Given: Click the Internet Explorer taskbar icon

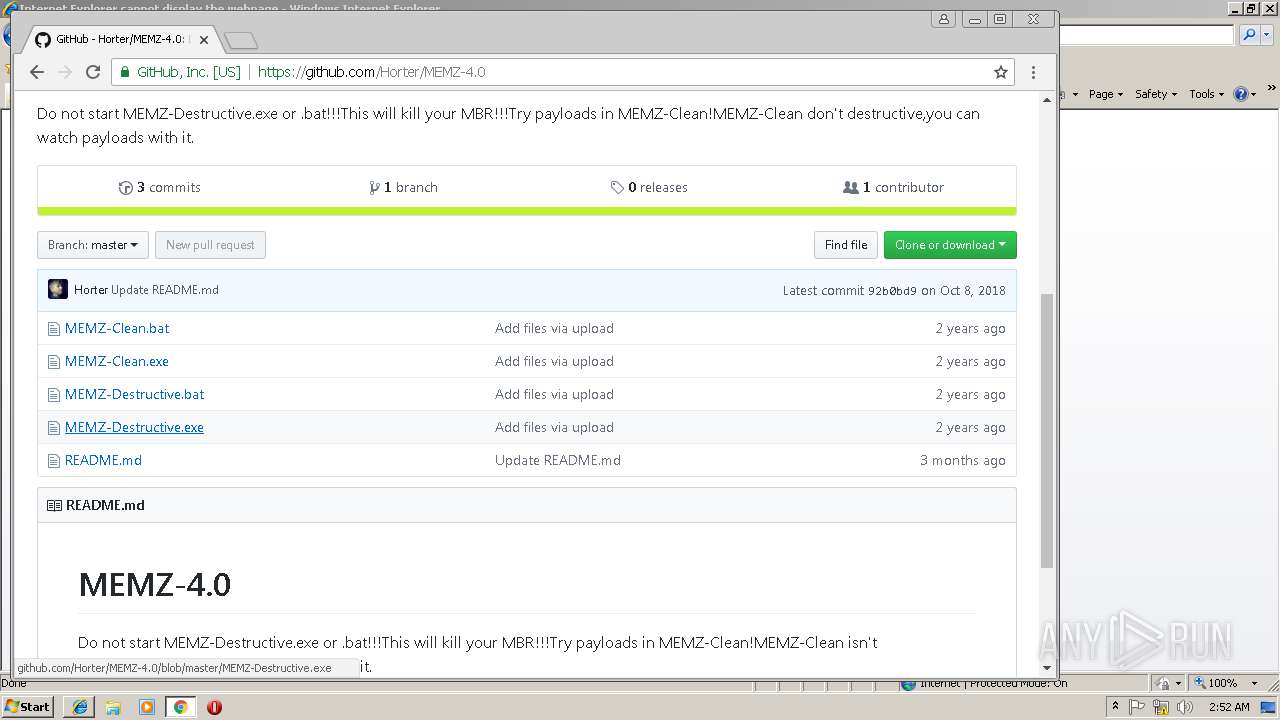Looking at the screenshot, I should pos(80,707).
